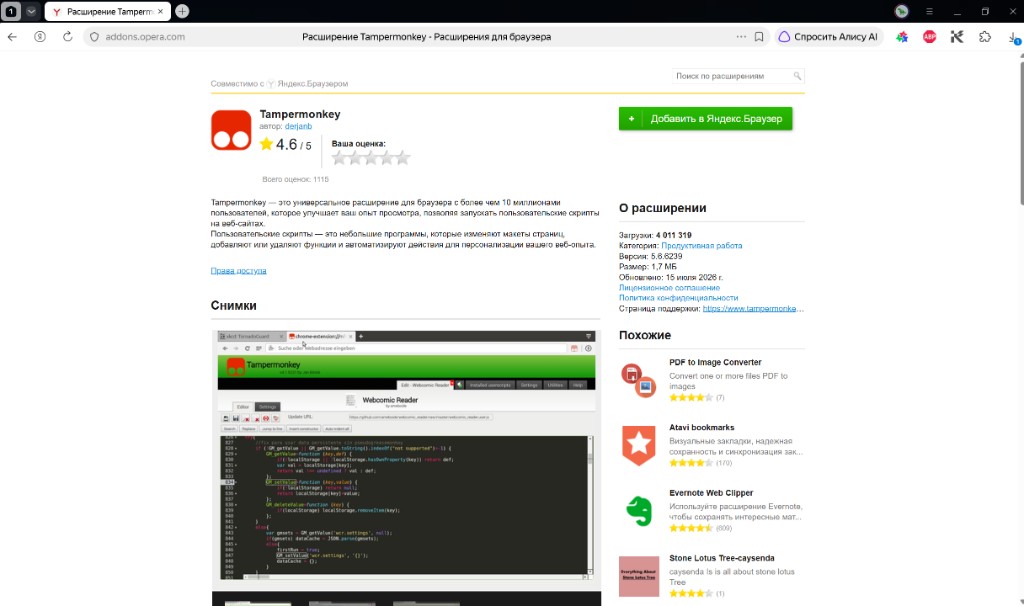Close the Tampermonkey extension tab
This screenshot has width=1024, height=606.
click(x=161, y=11)
